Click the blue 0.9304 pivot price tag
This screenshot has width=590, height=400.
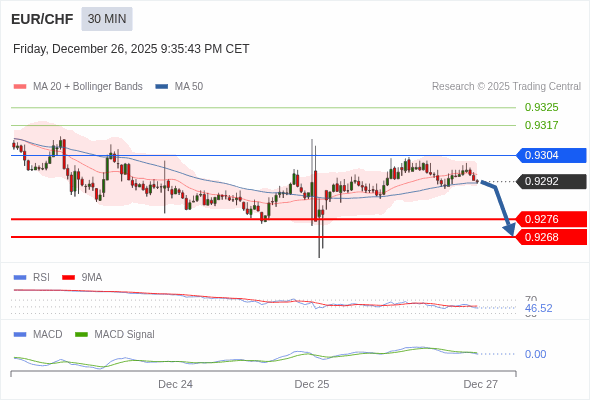coord(551,155)
